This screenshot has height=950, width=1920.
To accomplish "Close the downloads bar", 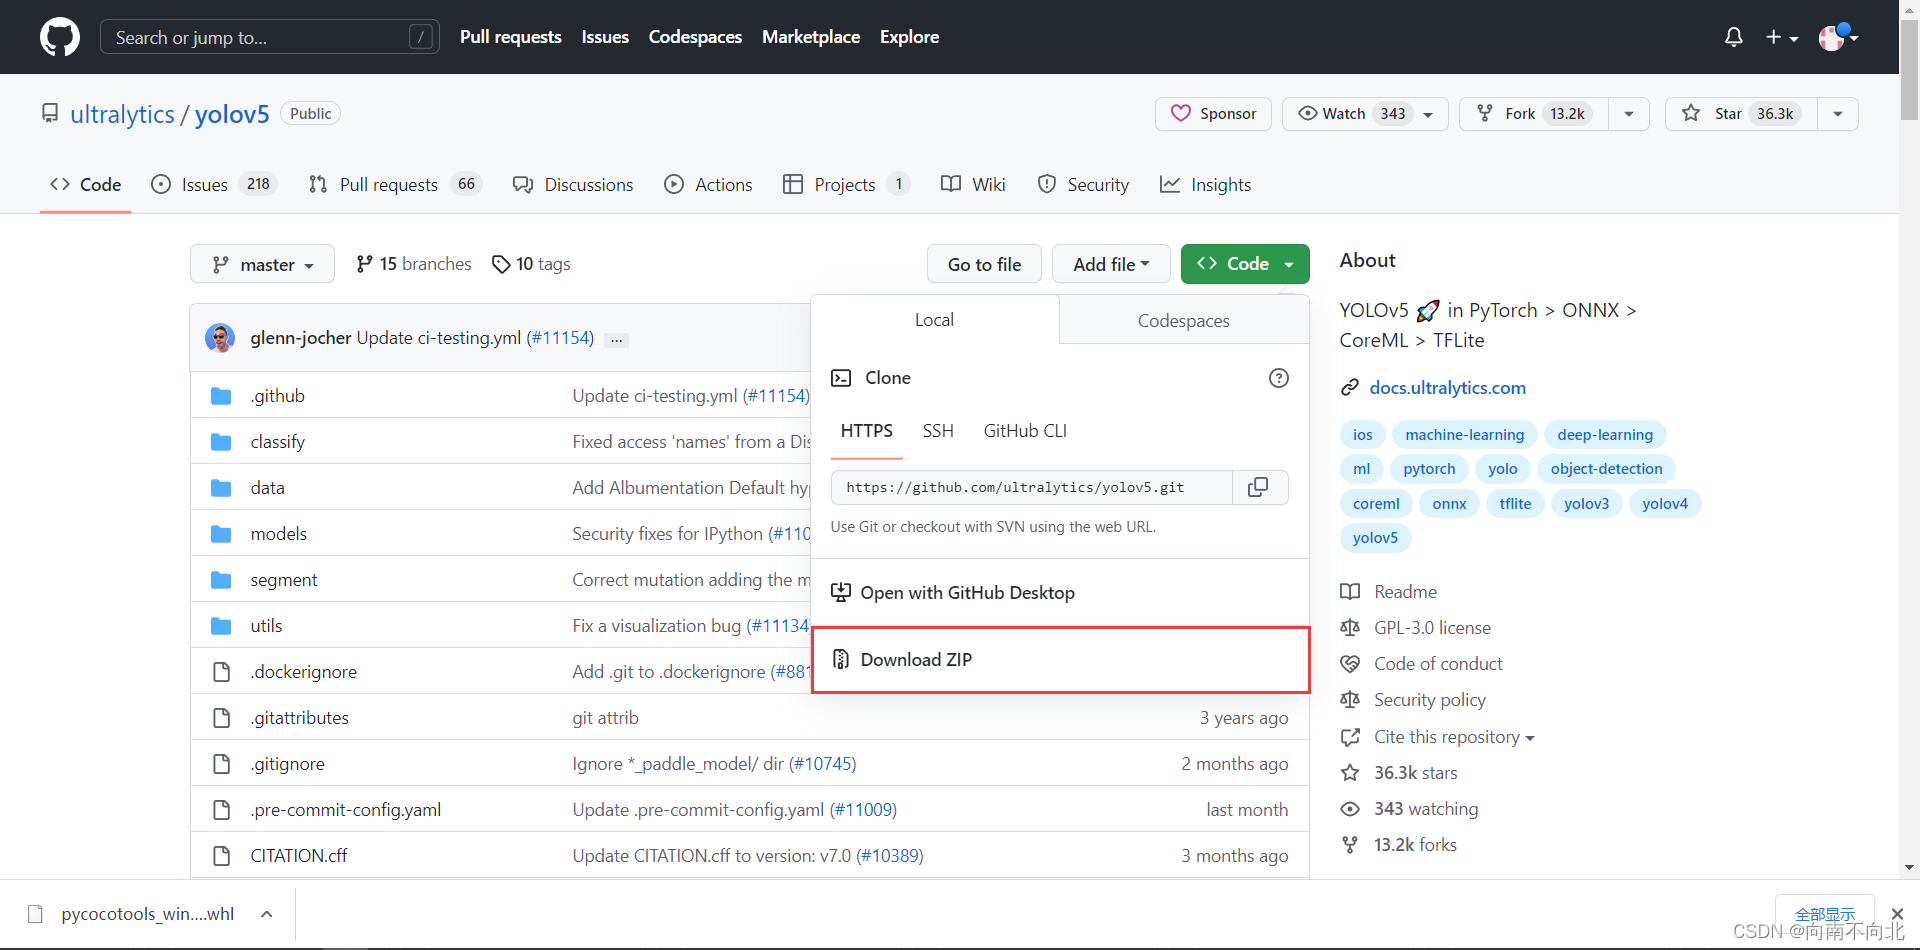I will pos(1897,914).
